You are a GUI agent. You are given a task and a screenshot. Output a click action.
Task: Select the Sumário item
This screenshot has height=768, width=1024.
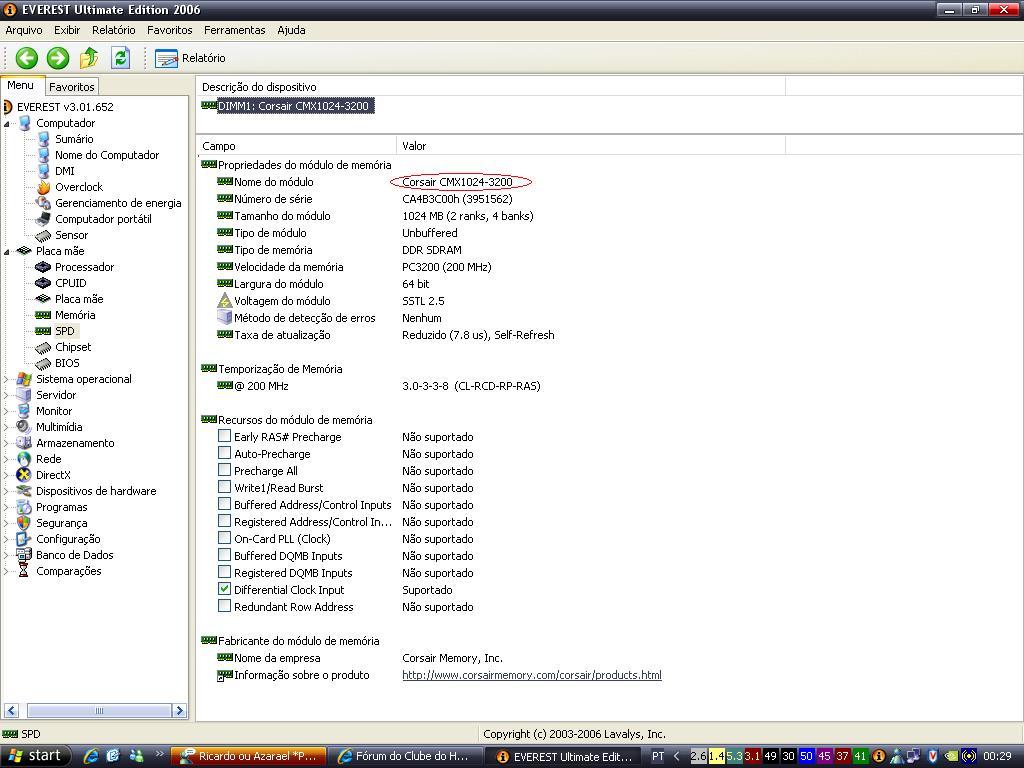(74, 139)
